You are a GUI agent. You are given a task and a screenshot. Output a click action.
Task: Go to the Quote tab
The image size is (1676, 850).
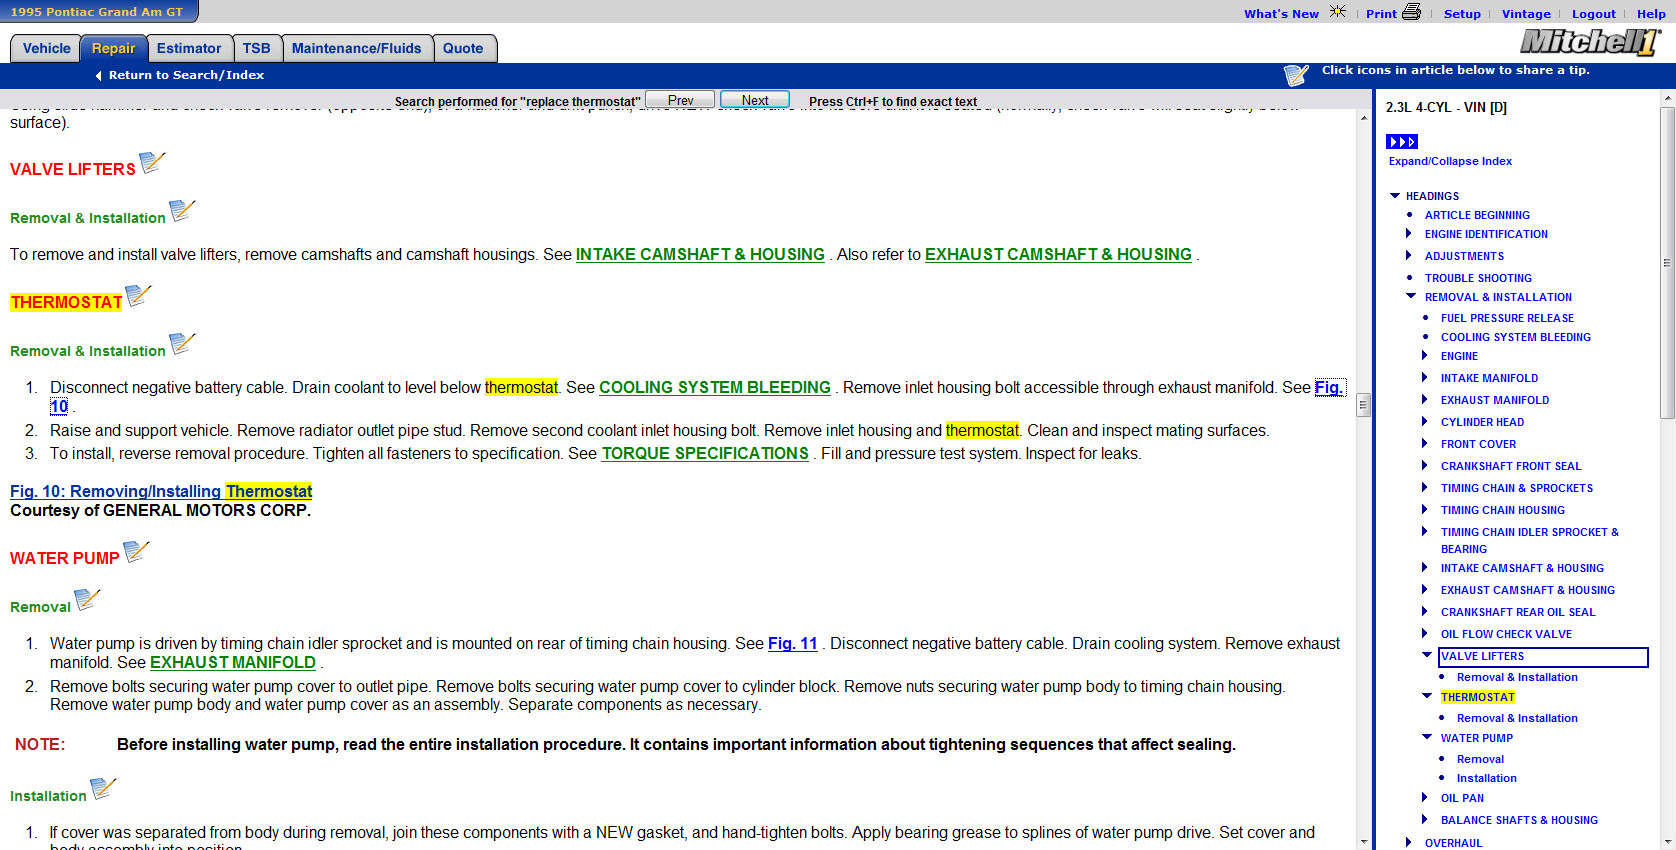coord(463,48)
